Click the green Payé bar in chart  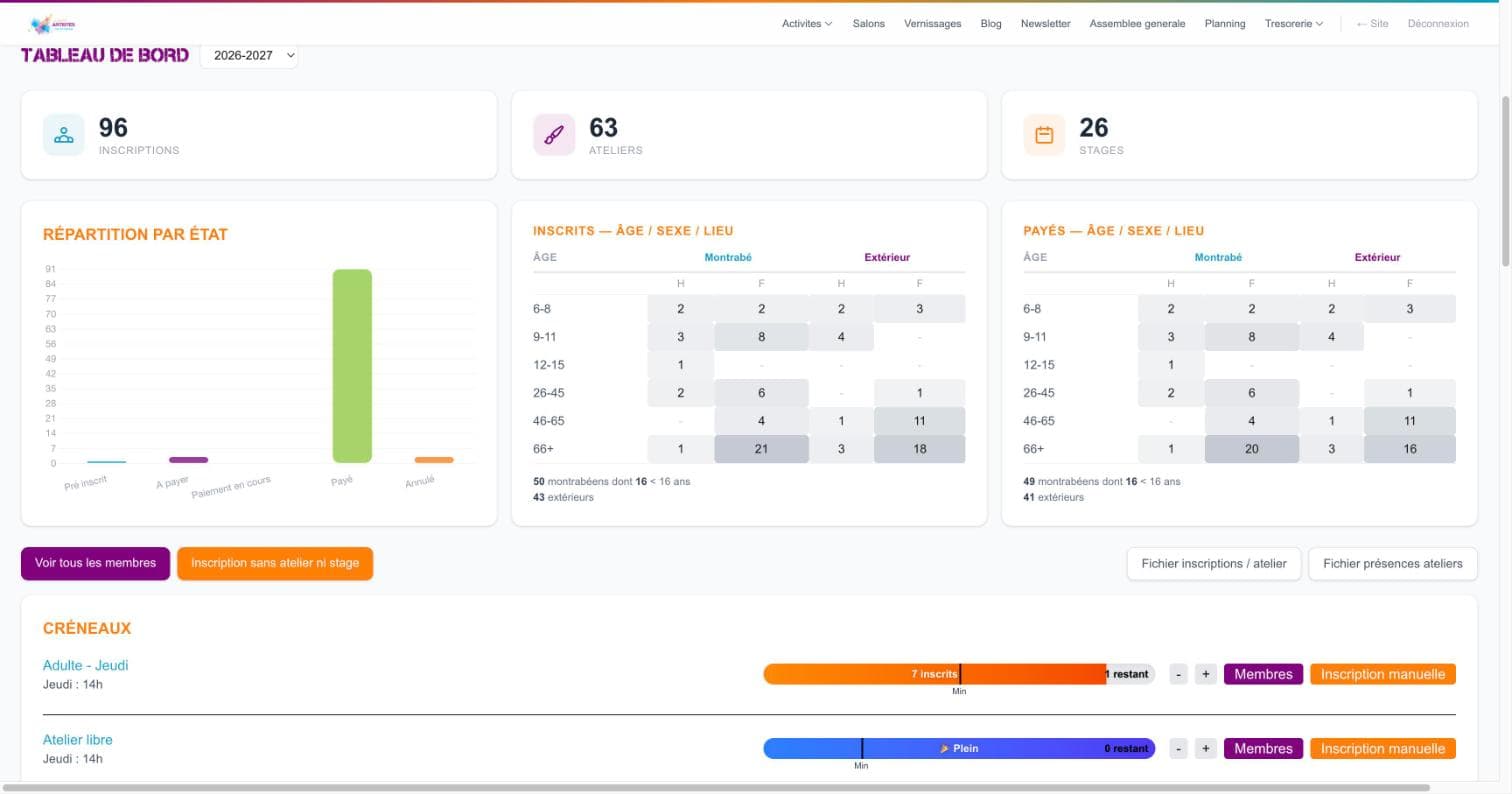[352, 366]
